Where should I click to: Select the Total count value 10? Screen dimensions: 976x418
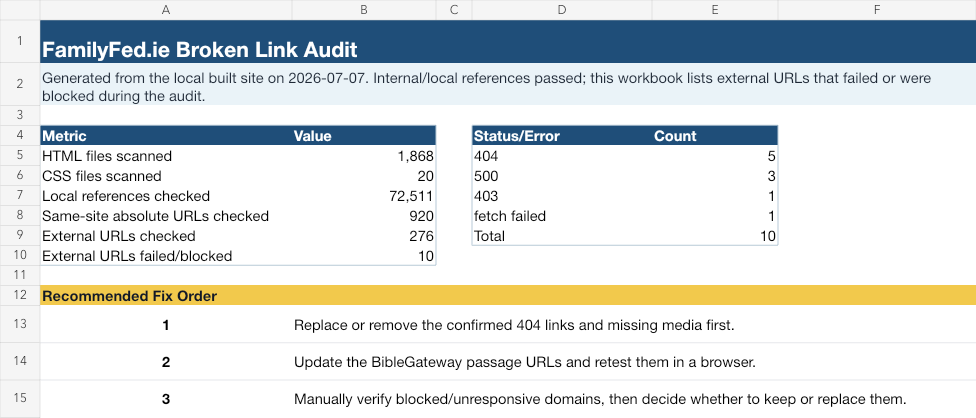click(715, 236)
